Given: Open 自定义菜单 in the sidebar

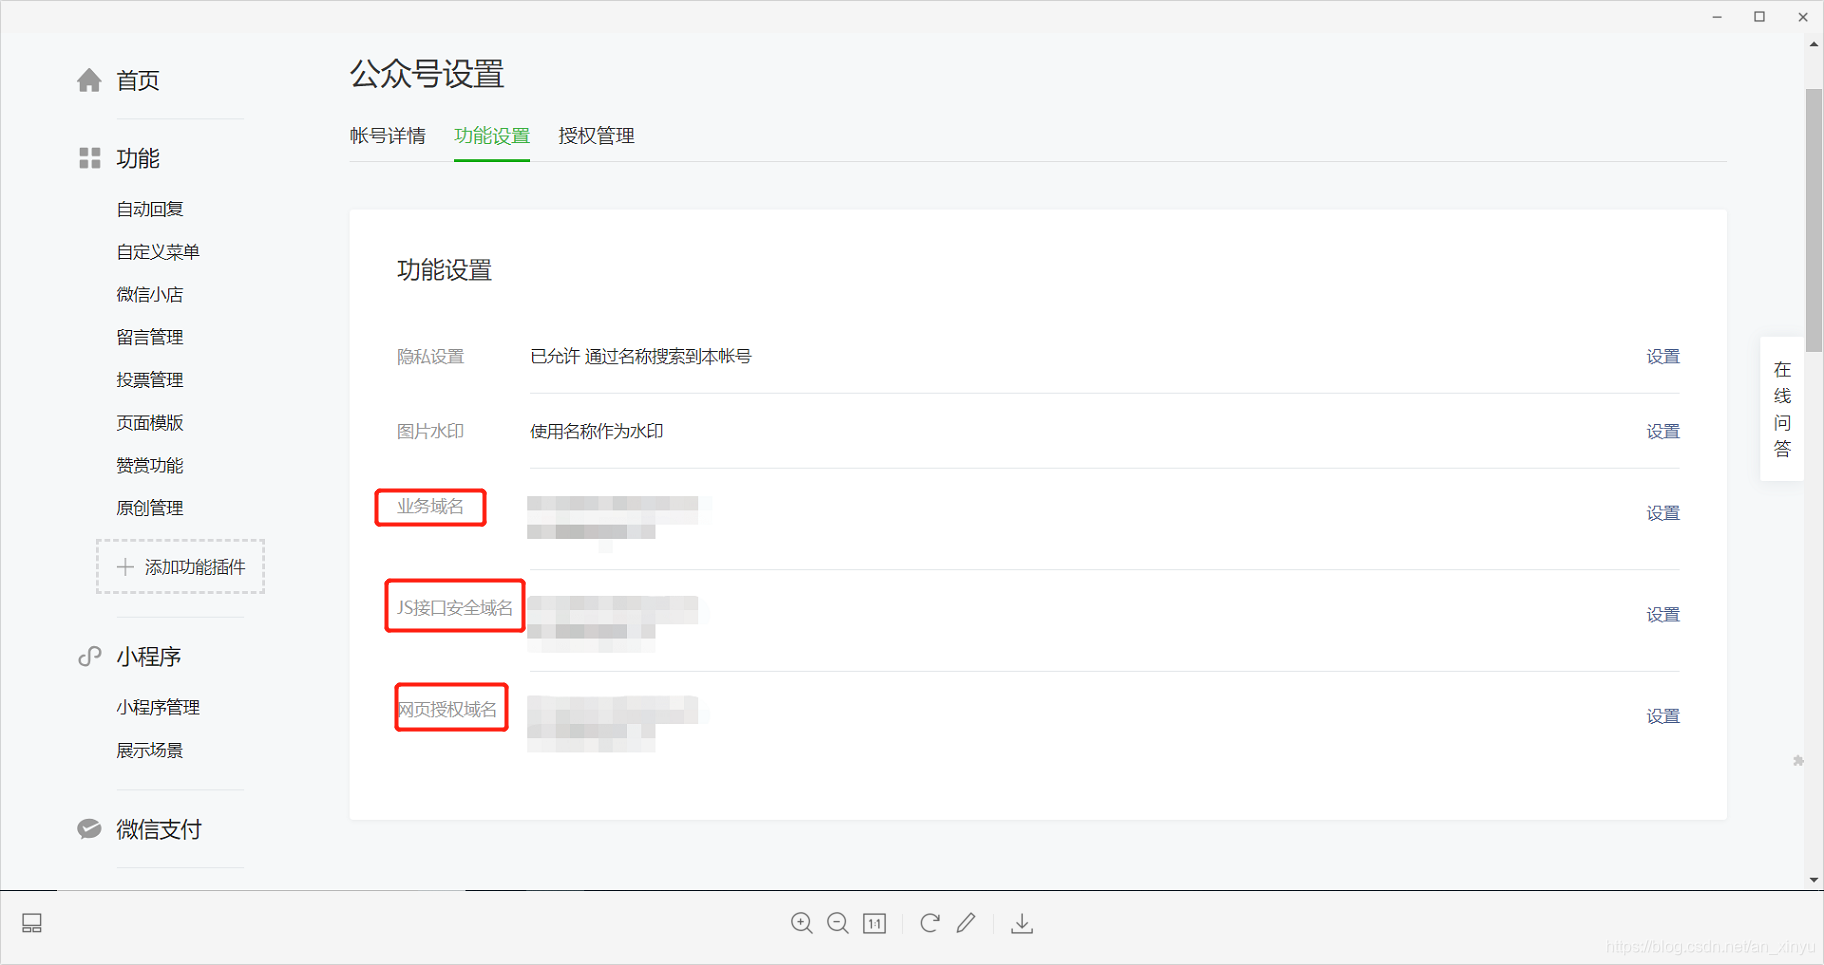Looking at the screenshot, I should tap(158, 252).
